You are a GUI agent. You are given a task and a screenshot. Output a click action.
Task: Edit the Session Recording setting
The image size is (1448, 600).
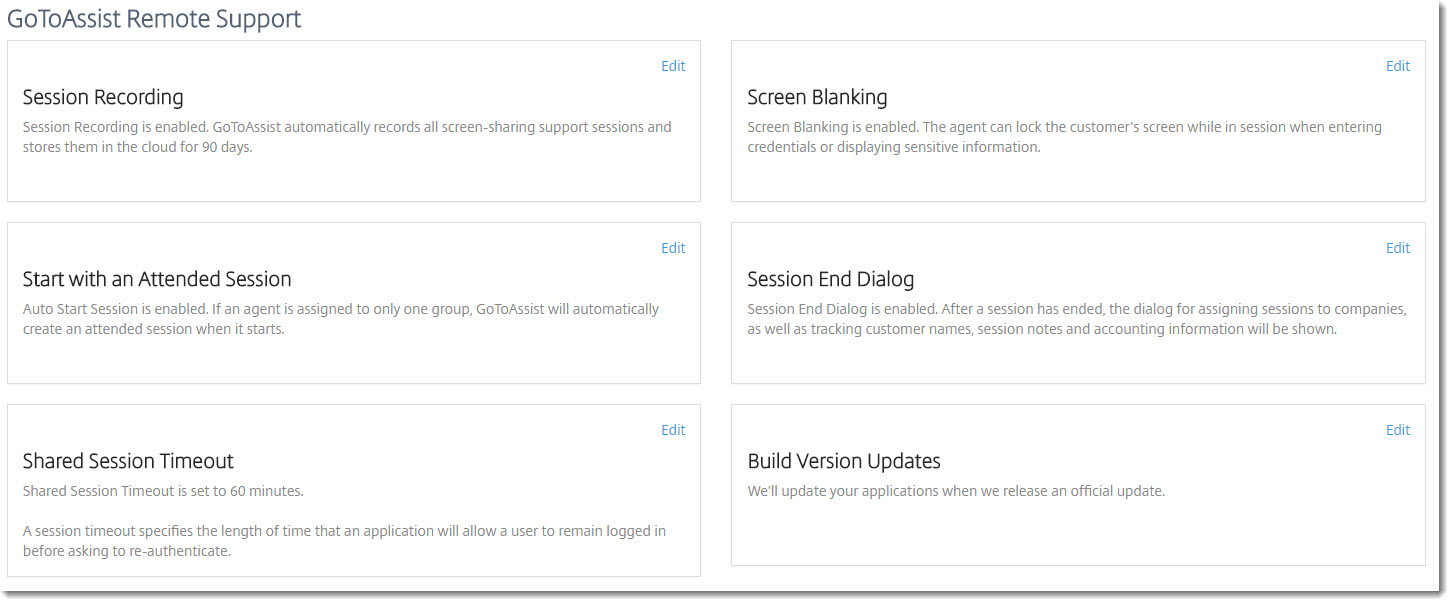[673, 66]
